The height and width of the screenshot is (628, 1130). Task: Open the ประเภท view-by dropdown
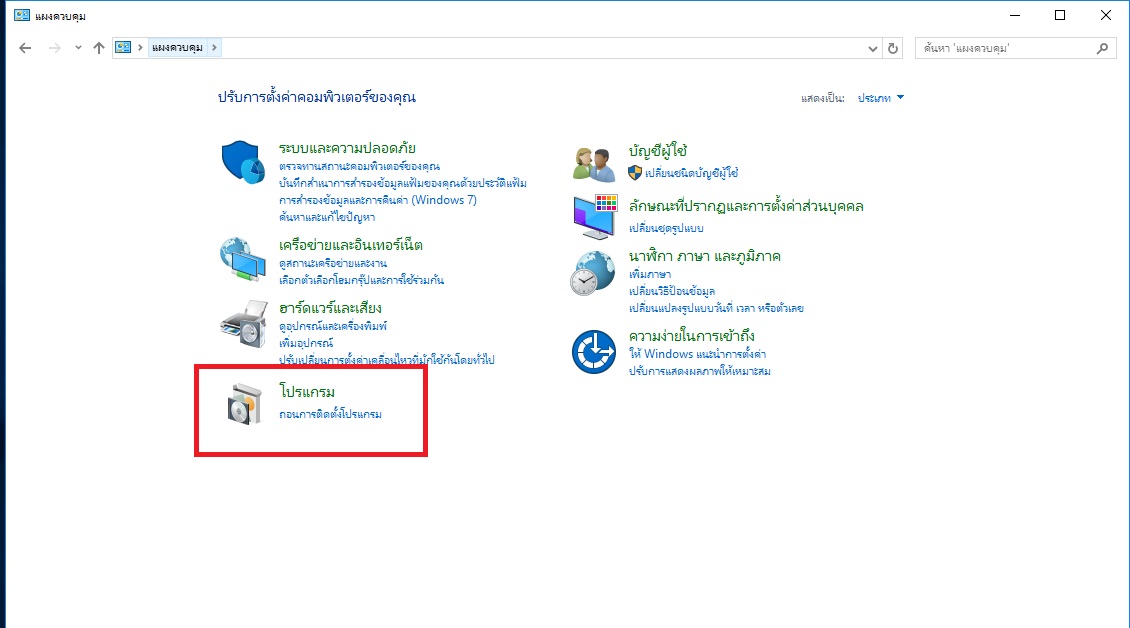[875, 97]
